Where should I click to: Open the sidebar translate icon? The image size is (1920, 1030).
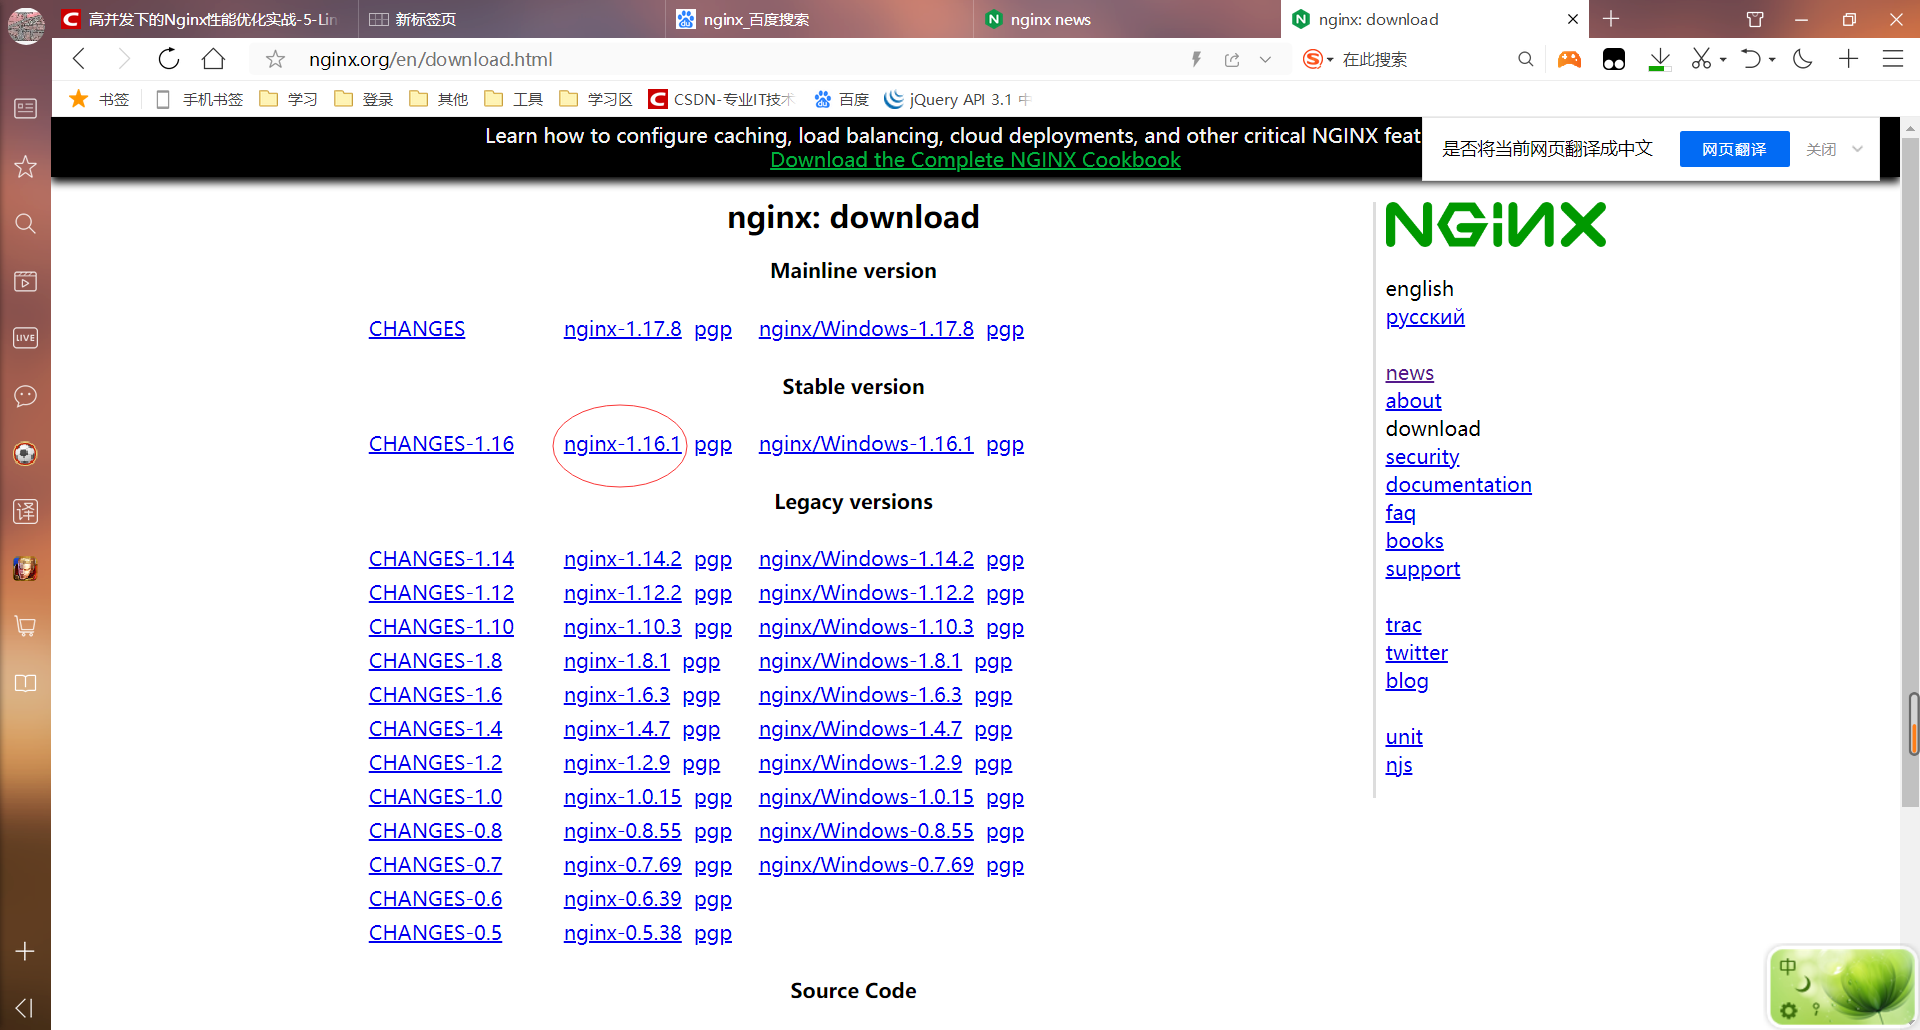pos(25,511)
